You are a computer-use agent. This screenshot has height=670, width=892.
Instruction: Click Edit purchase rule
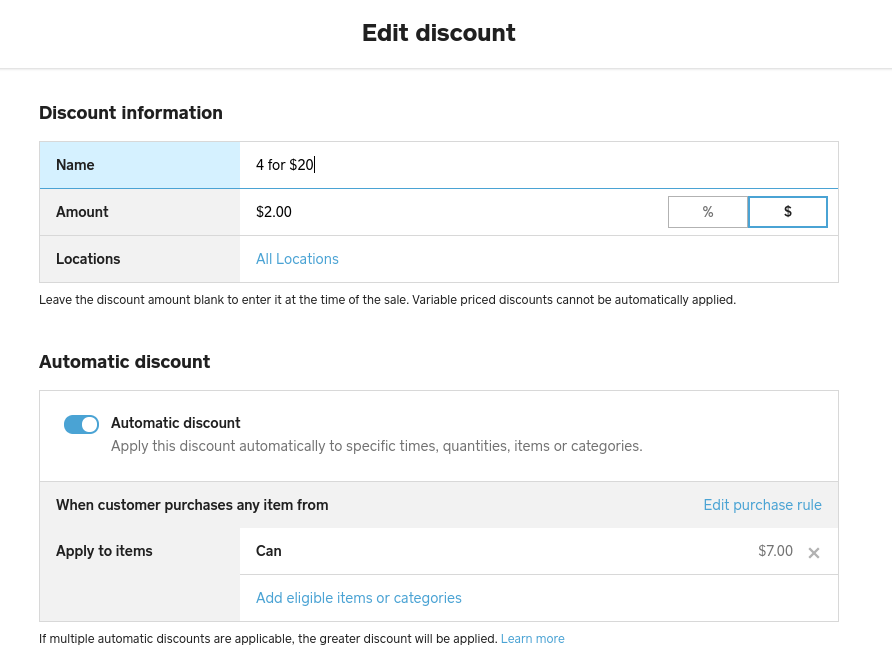point(762,505)
